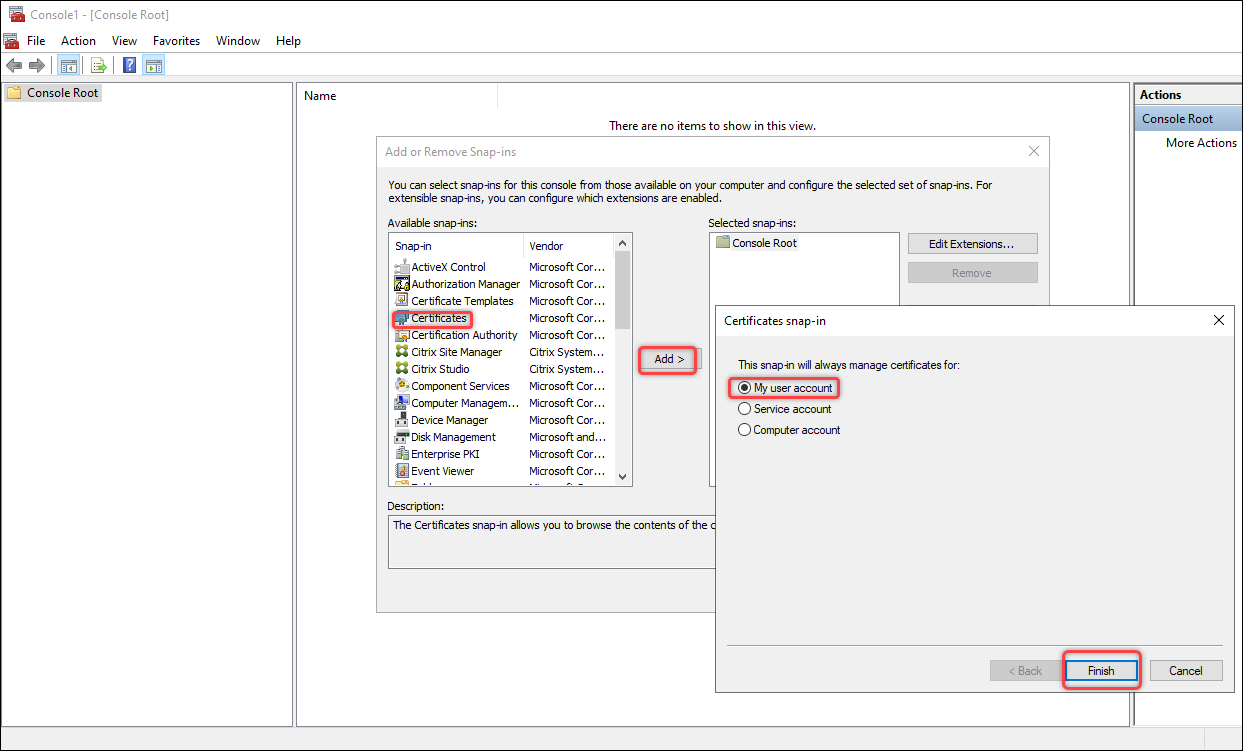Click the down arrow on the snap-ins scrollbar
1243x751 pixels.
(621, 478)
